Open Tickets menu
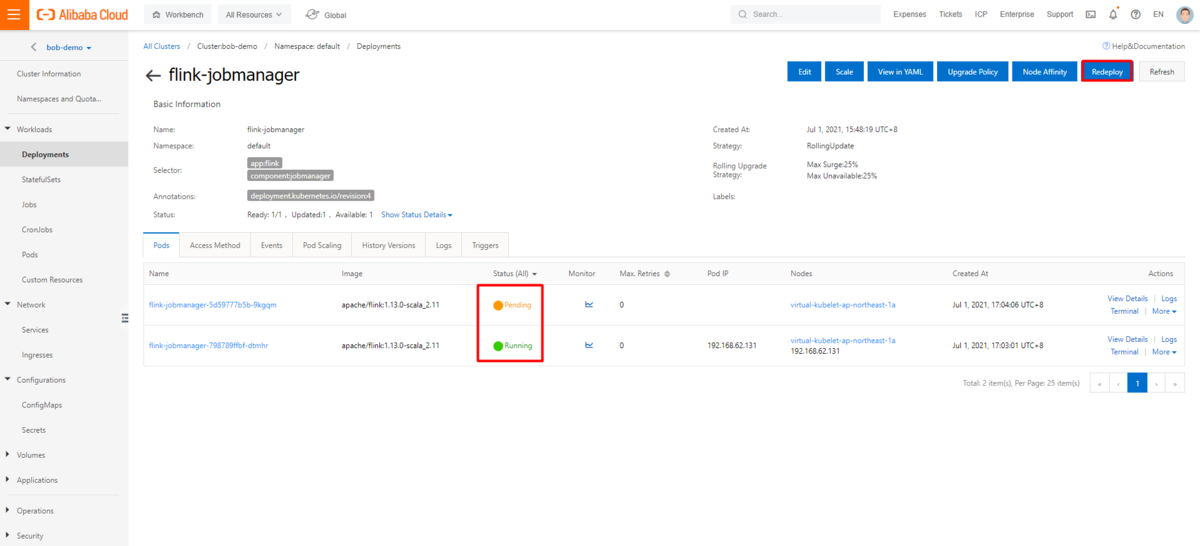This screenshot has height=546, width=1200. click(951, 15)
